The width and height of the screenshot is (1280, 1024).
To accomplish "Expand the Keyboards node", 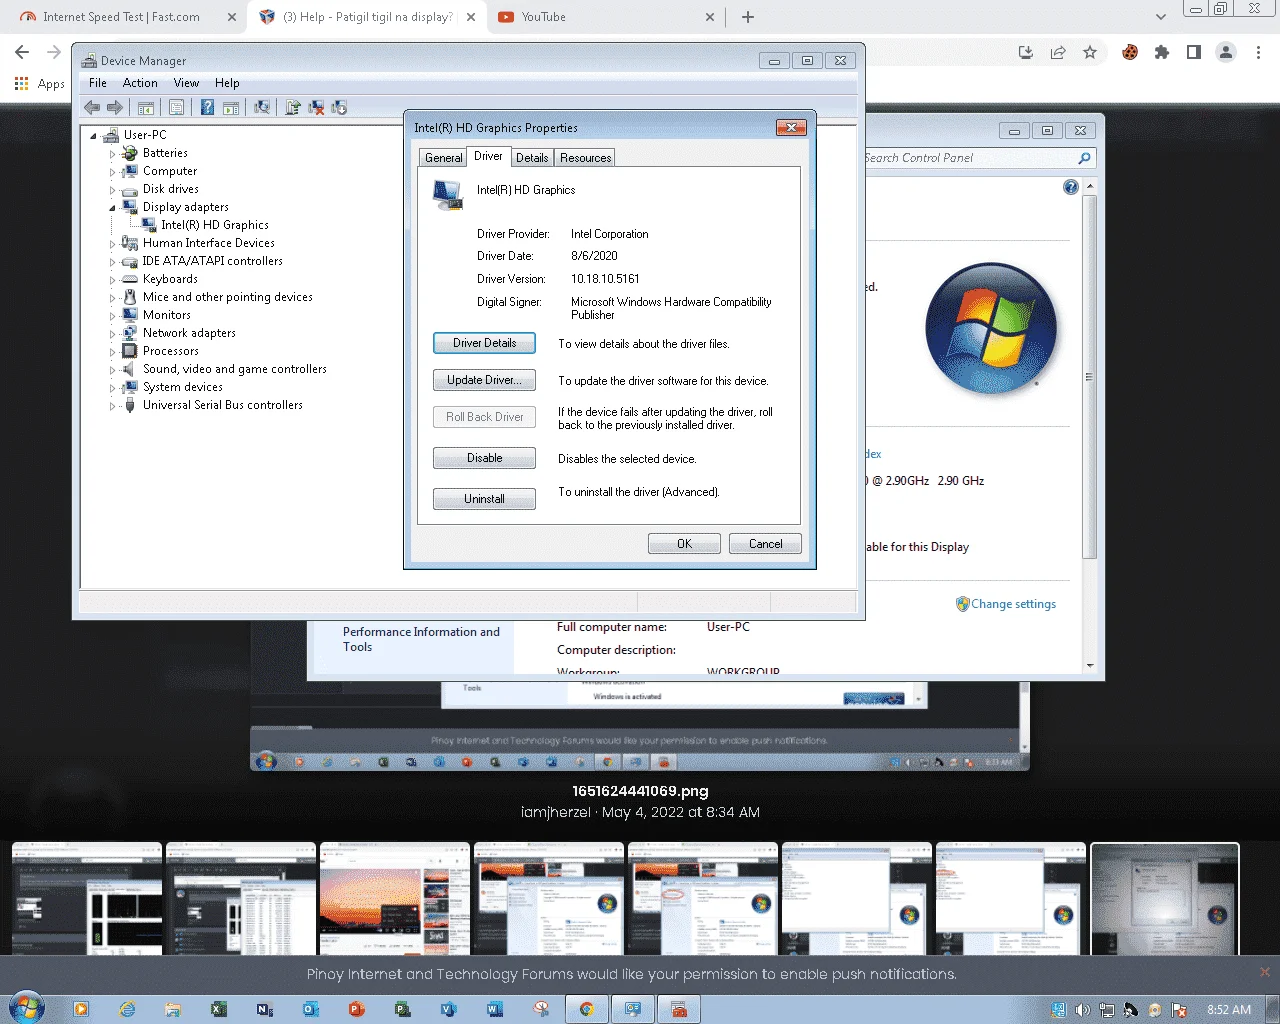I will click(x=112, y=280).
